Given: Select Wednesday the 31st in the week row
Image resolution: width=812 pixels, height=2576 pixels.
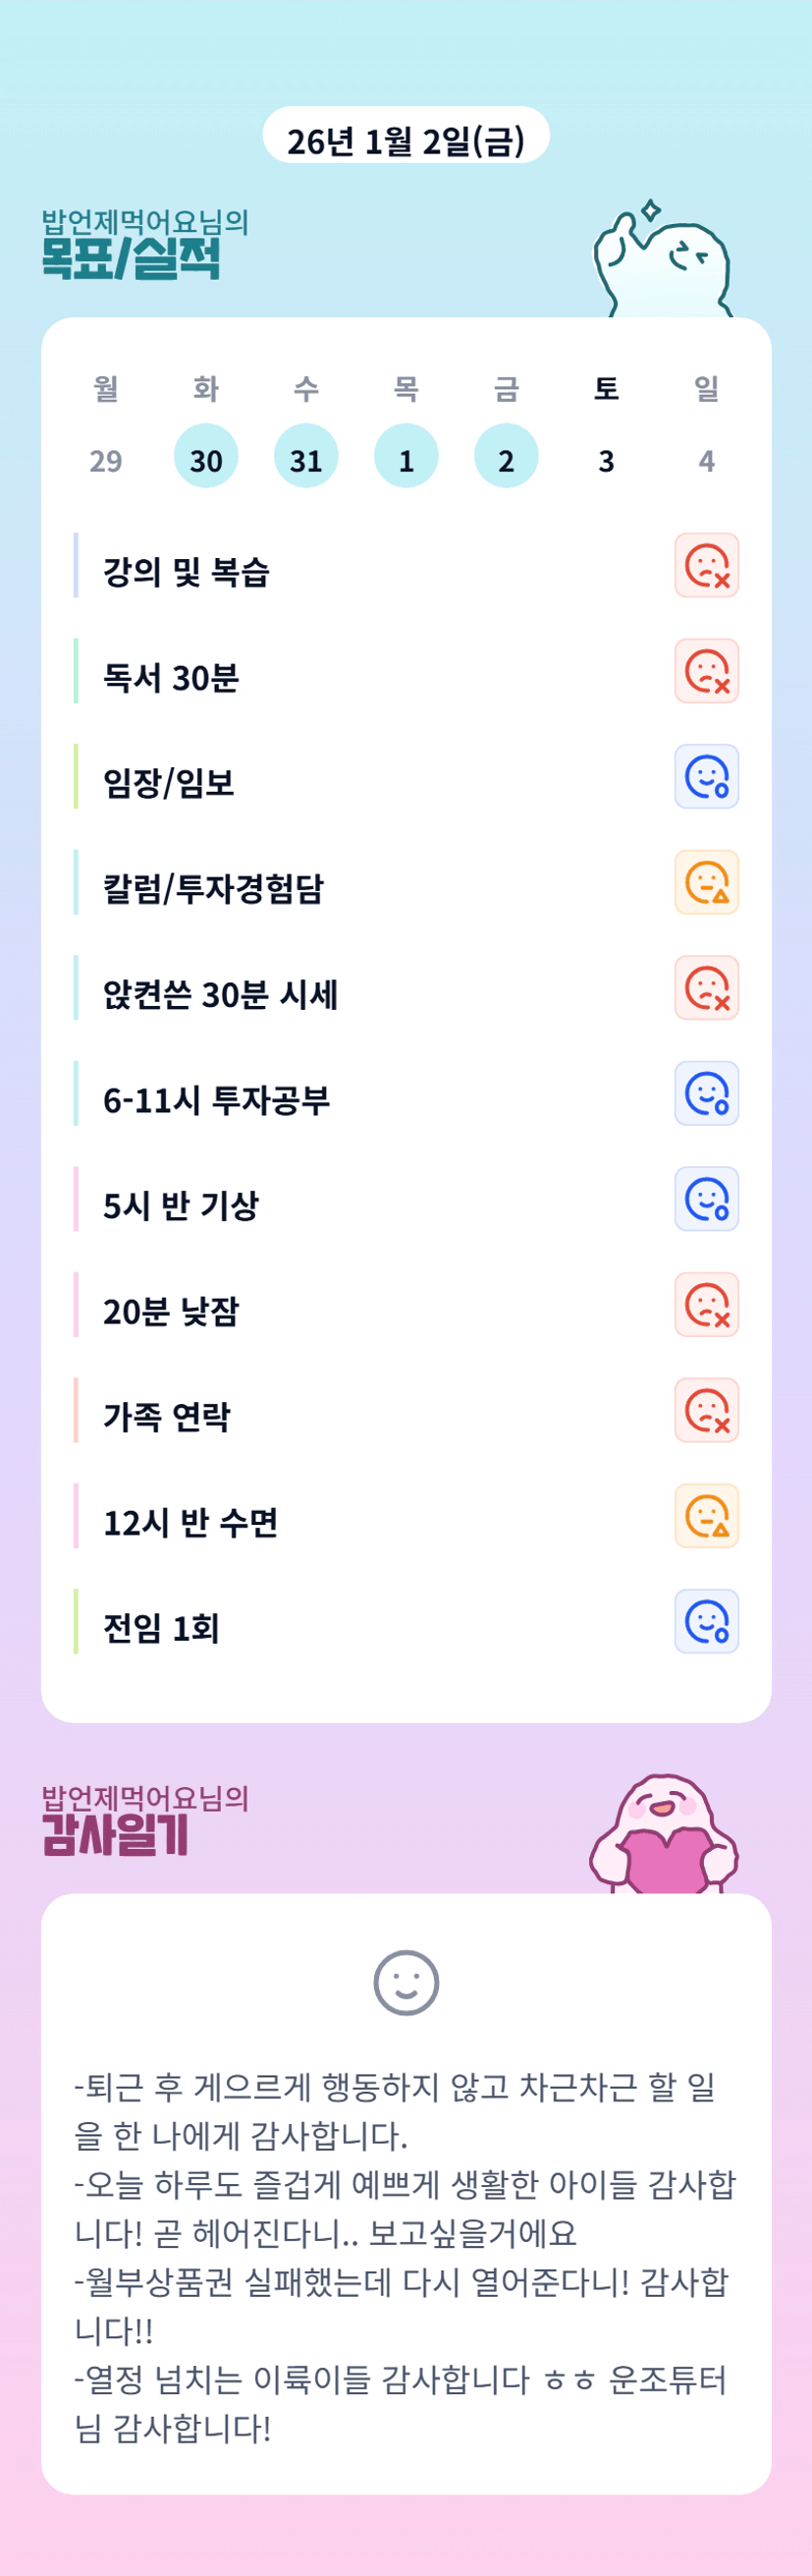Looking at the screenshot, I should (306, 457).
